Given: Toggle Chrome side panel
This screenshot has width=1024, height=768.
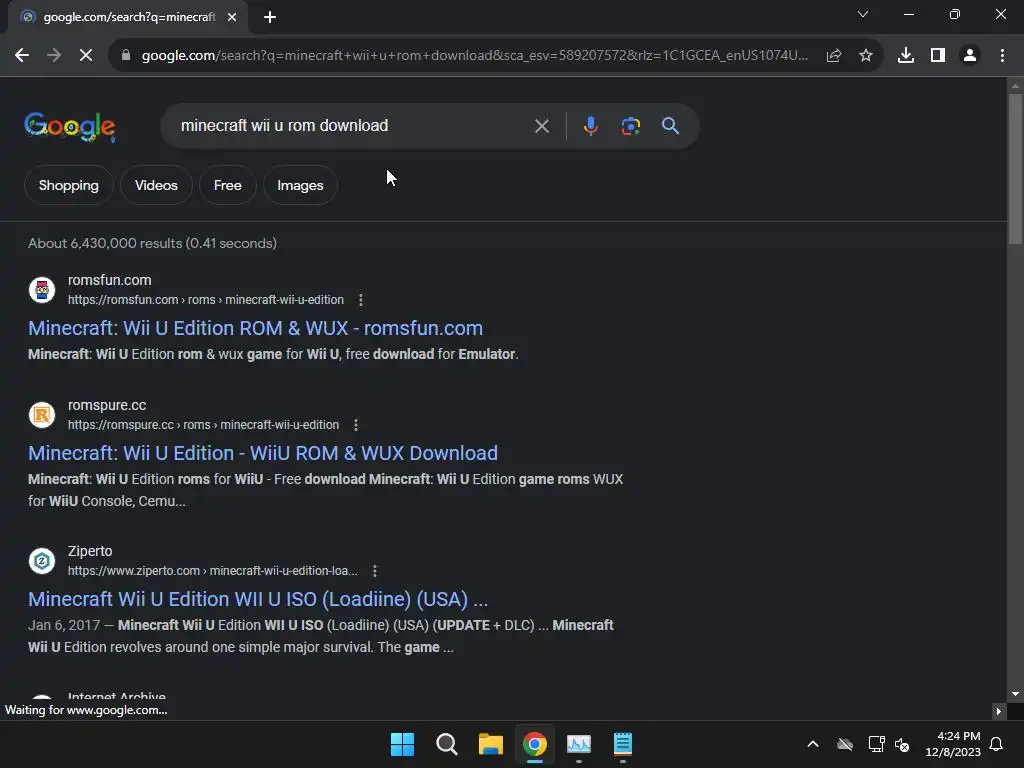Looking at the screenshot, I should (938, 56).
